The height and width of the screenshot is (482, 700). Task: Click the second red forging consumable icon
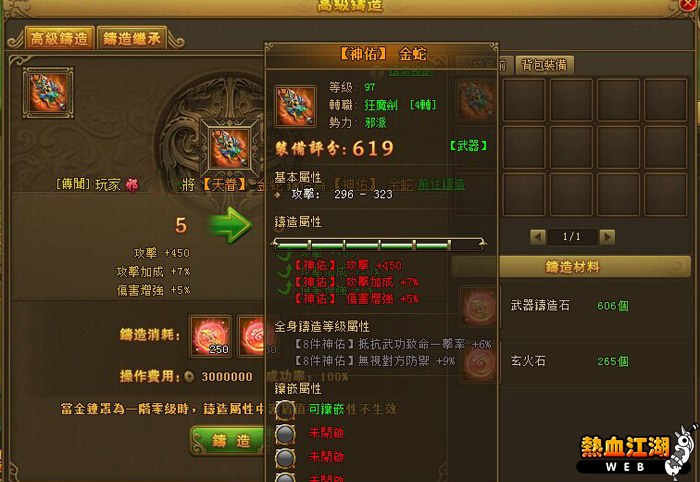(x=254, y=337)
